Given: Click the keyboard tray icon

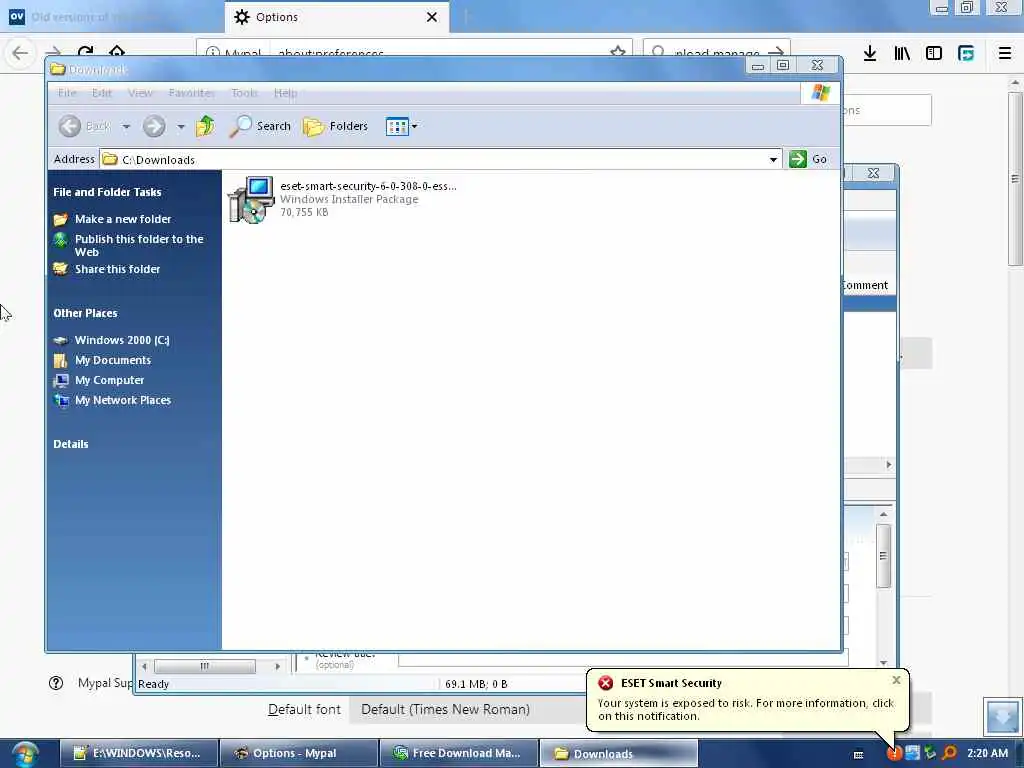Looking at the screenshot, I should (x=859, y=754).
